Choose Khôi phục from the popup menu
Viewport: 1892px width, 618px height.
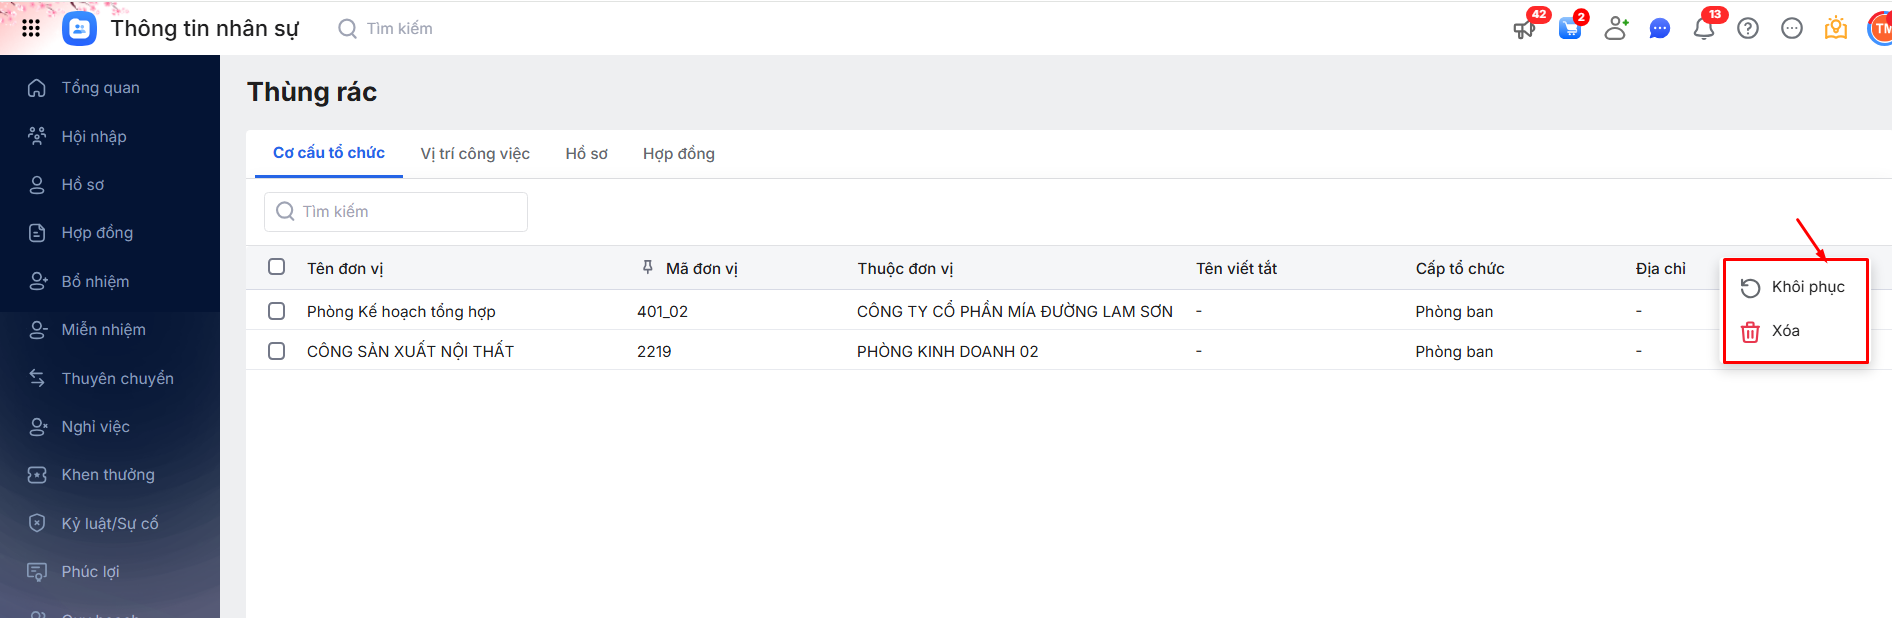click(x=1807, y=287)
